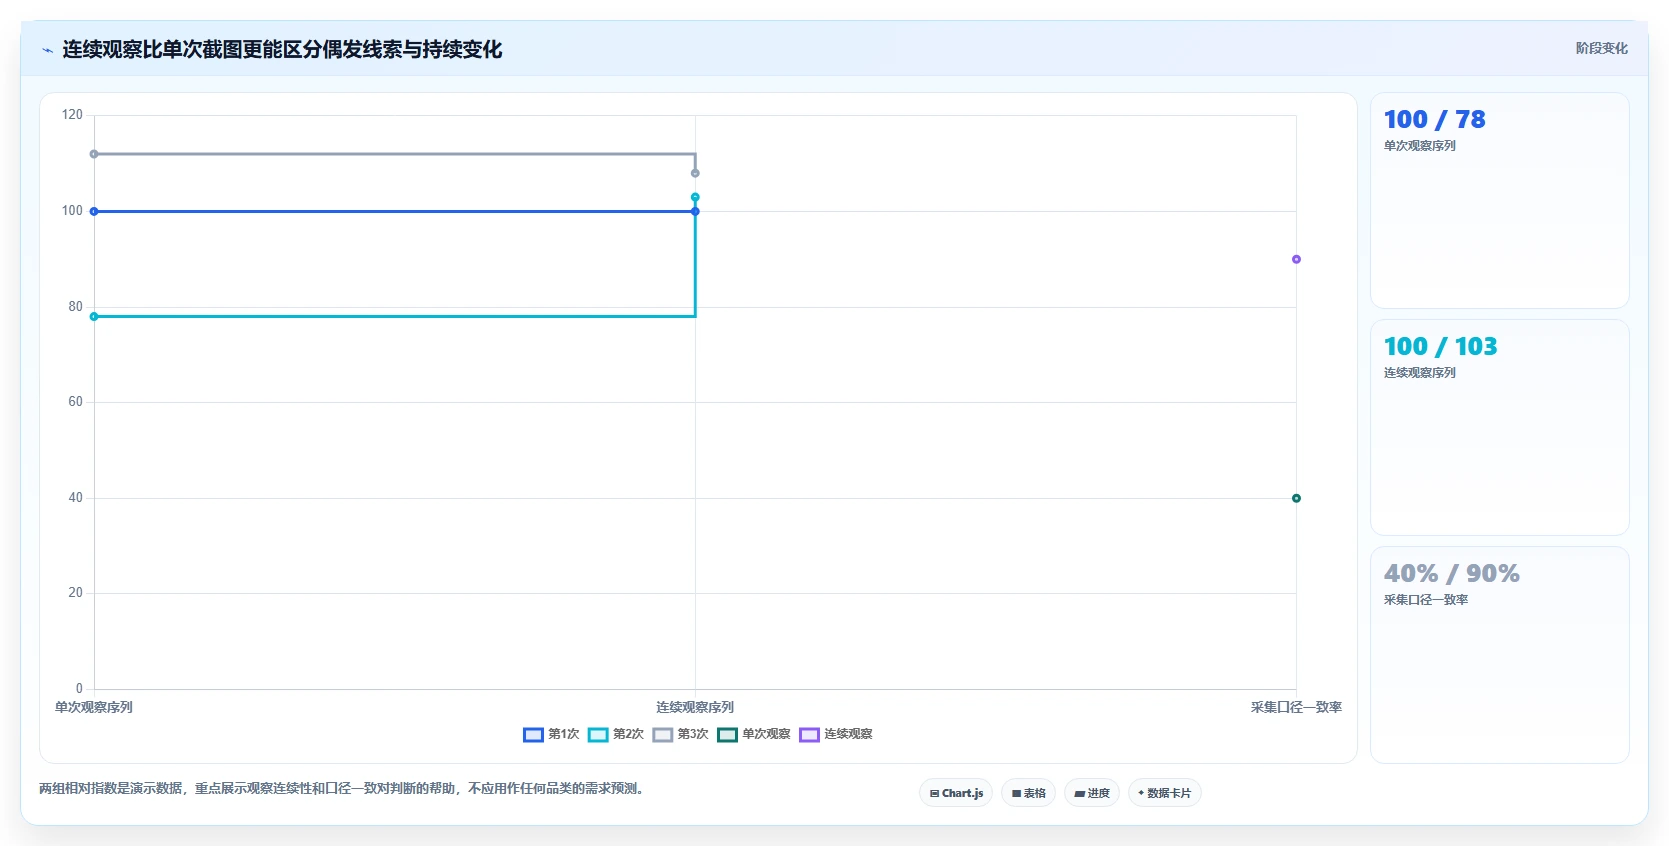Click the 进度 chip
This screenshot has height=846, width=1669.
(1092, 793)
